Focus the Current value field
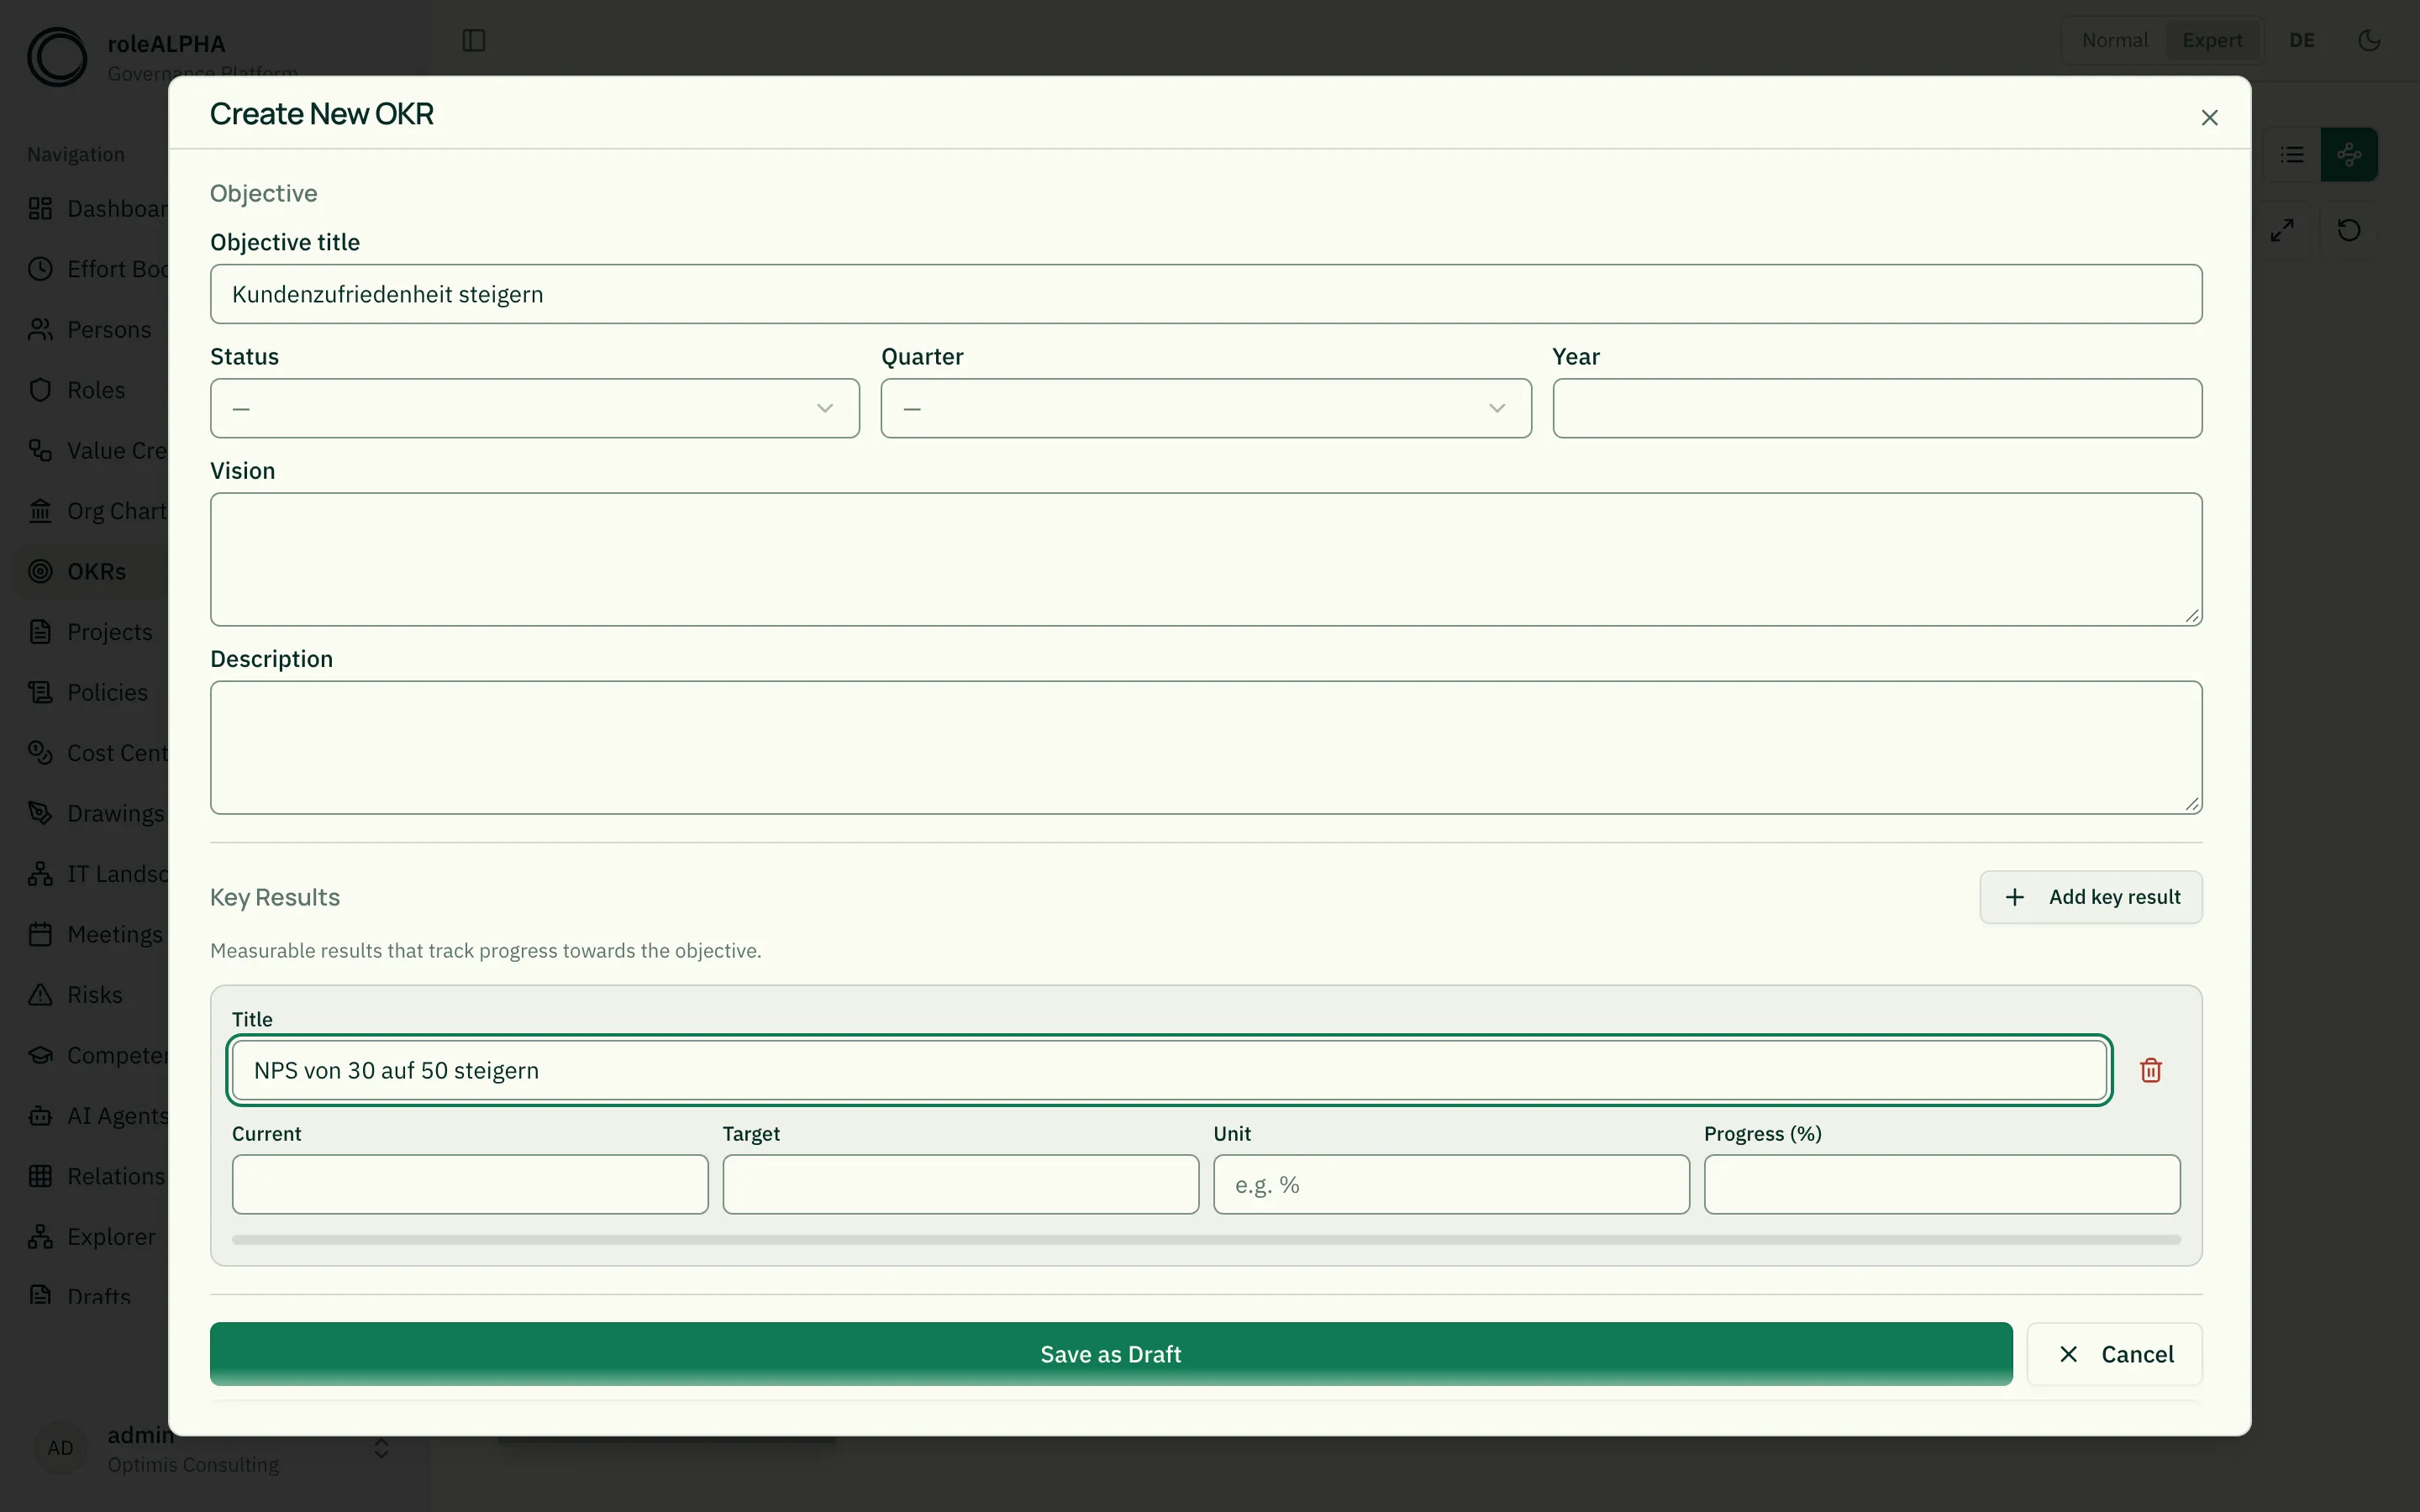Image resolution: width=2420 pixels, height=1512 pixels. click(x=470, y=1185)
